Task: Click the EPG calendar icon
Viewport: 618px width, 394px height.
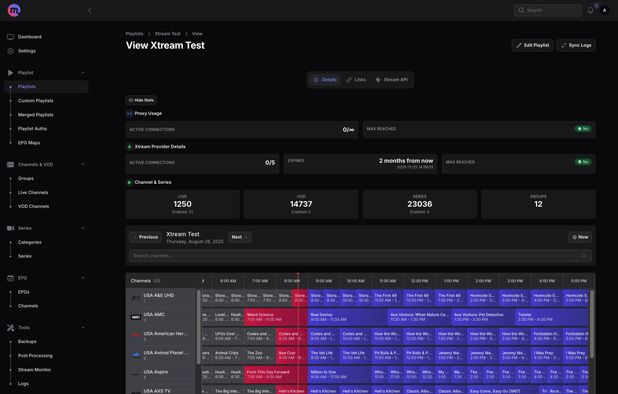Action: pyautogui.click(x=11, y=278)
